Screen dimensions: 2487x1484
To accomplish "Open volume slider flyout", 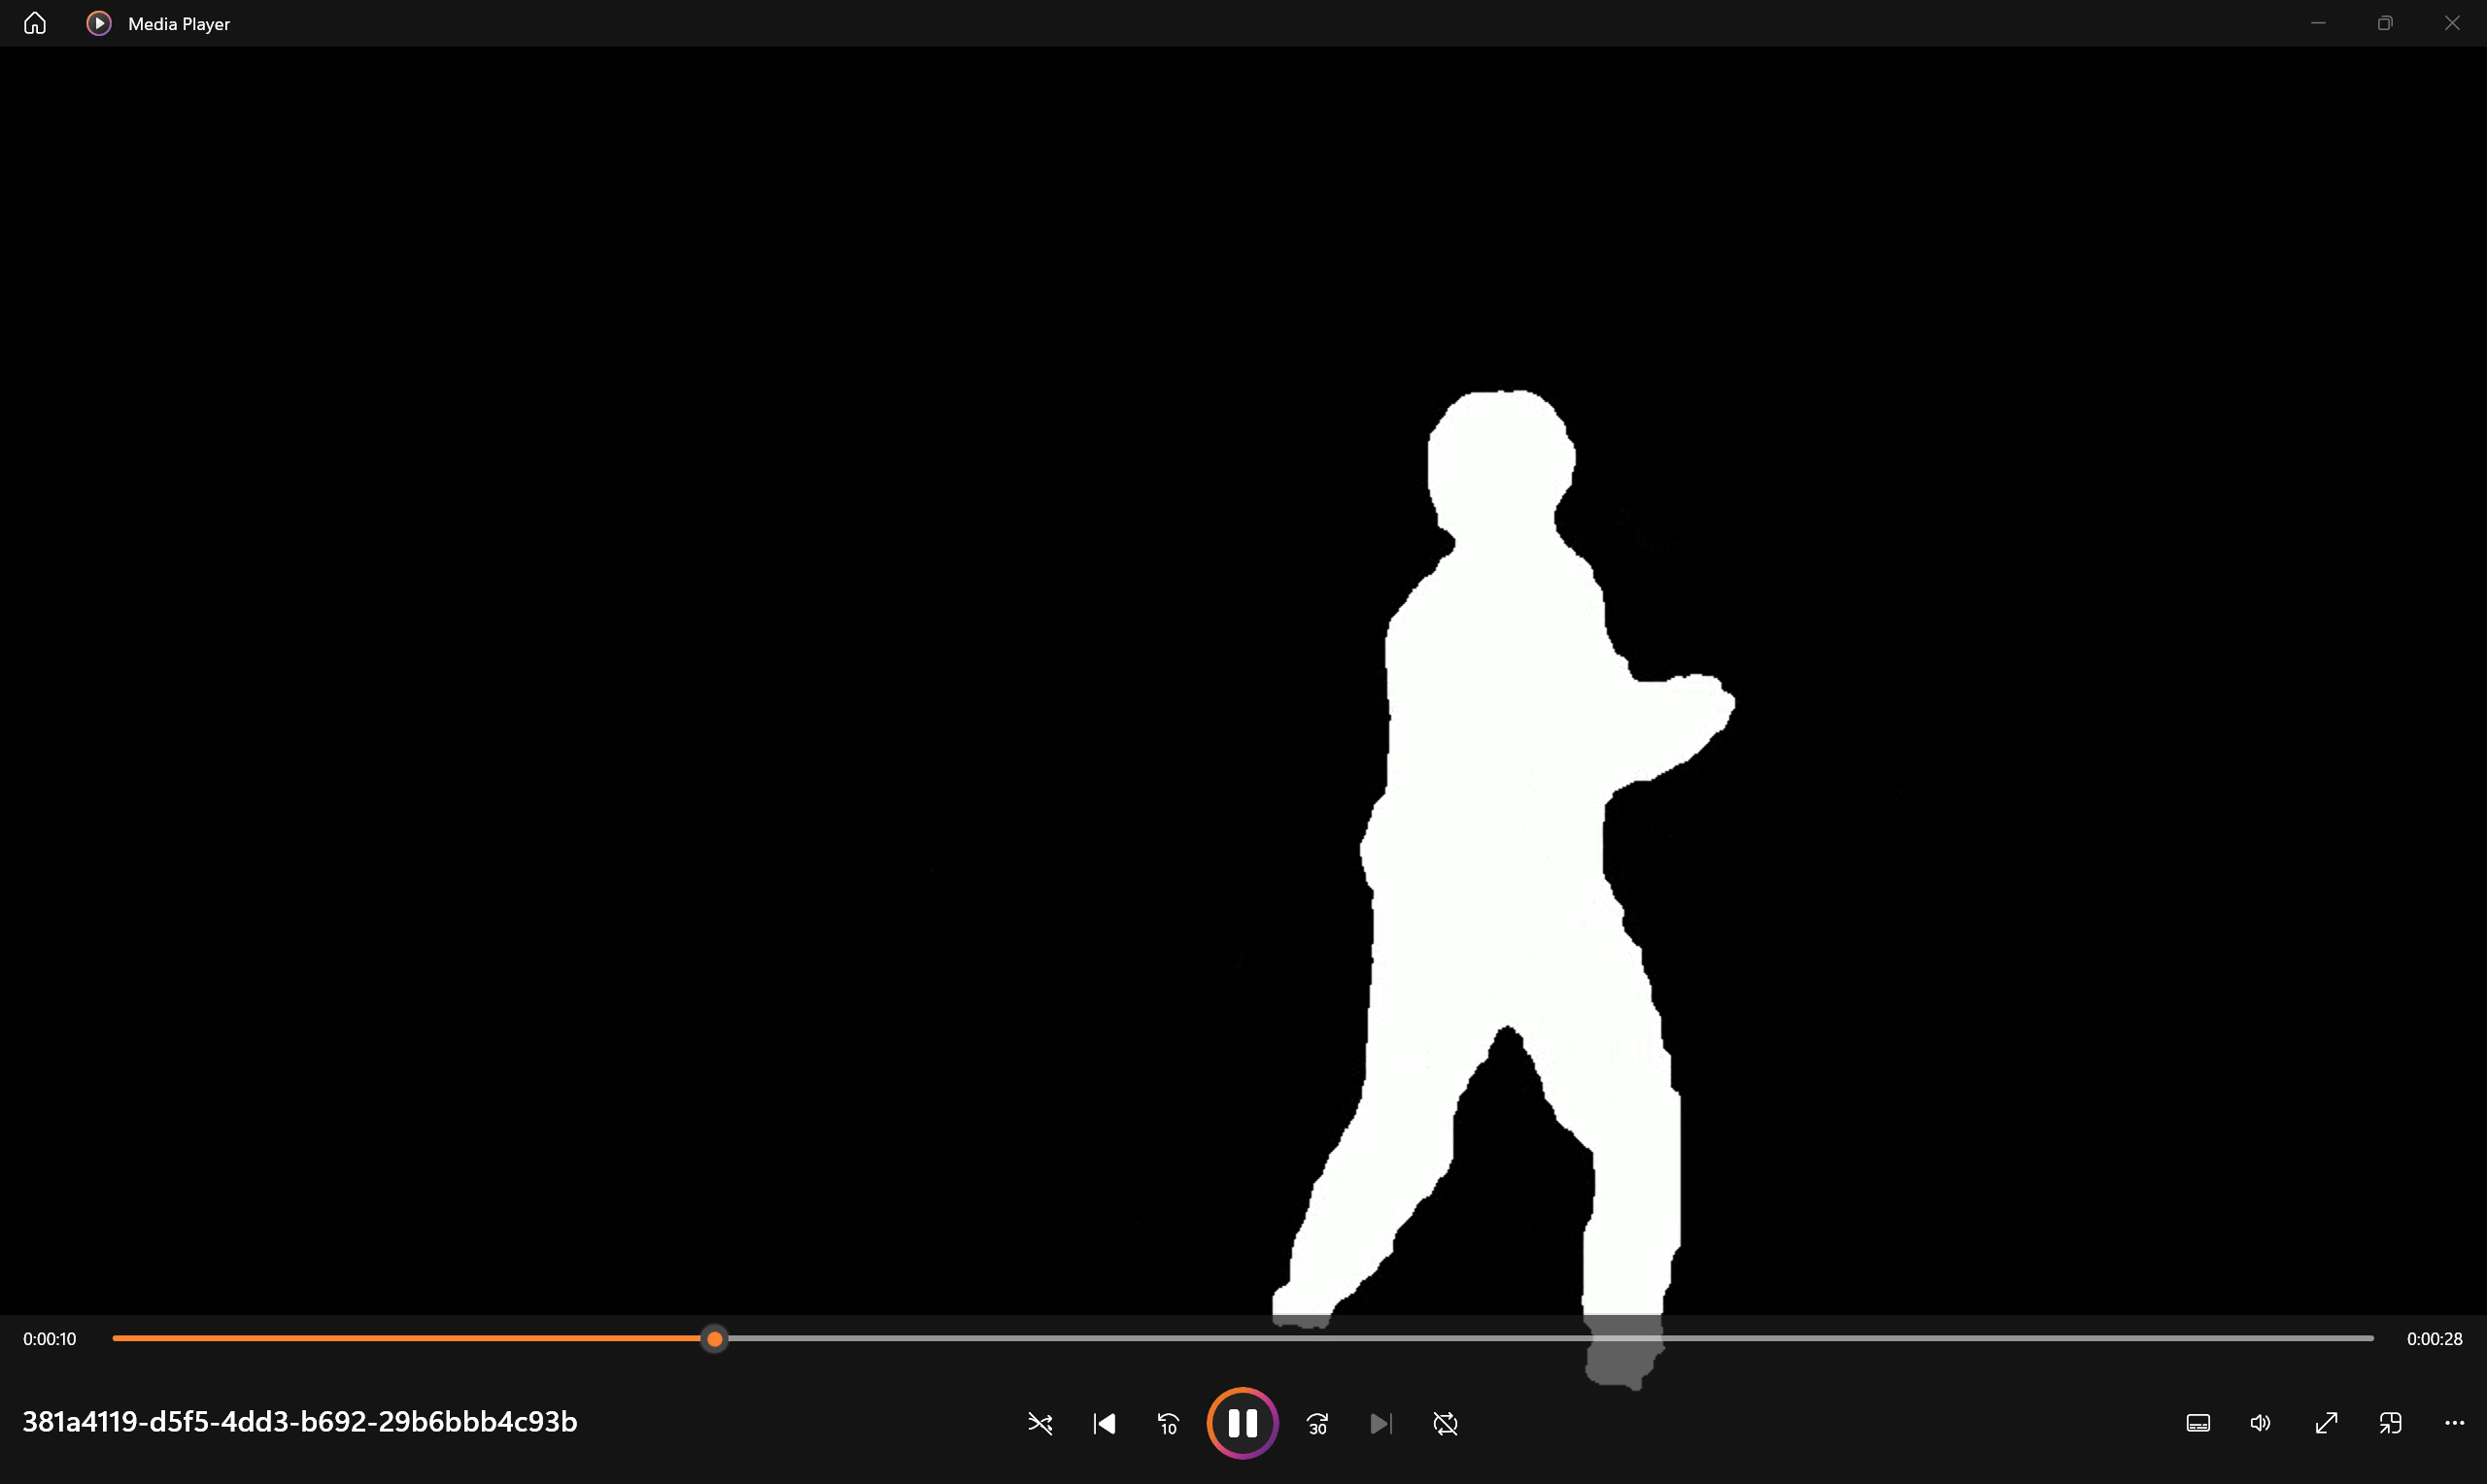I will point(2260,1423).
